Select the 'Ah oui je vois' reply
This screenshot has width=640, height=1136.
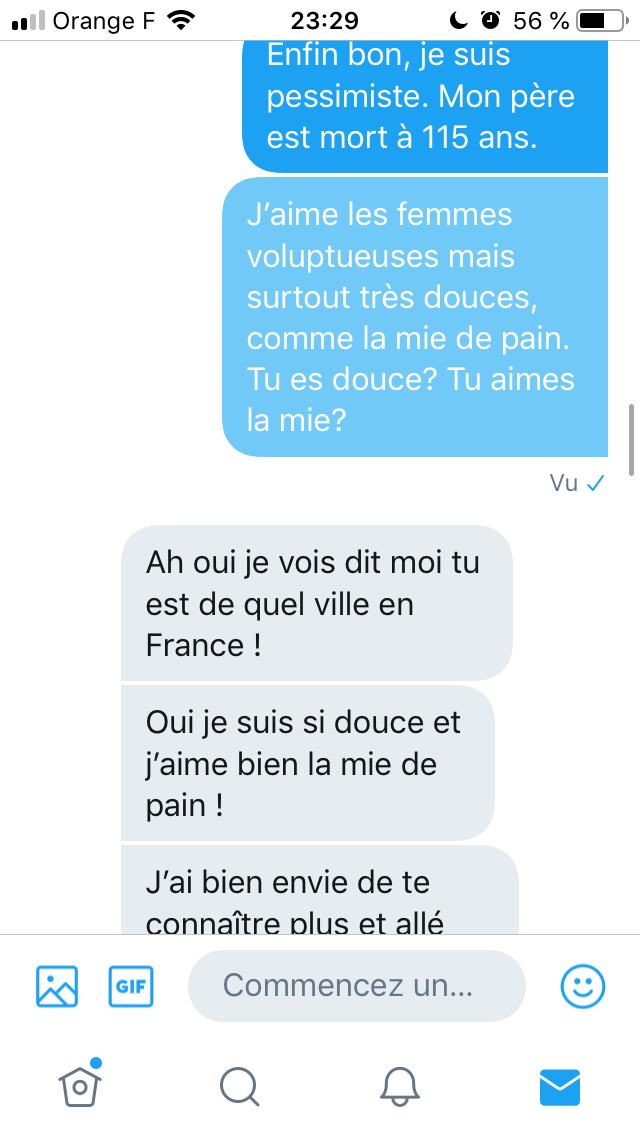click(317, 603)
